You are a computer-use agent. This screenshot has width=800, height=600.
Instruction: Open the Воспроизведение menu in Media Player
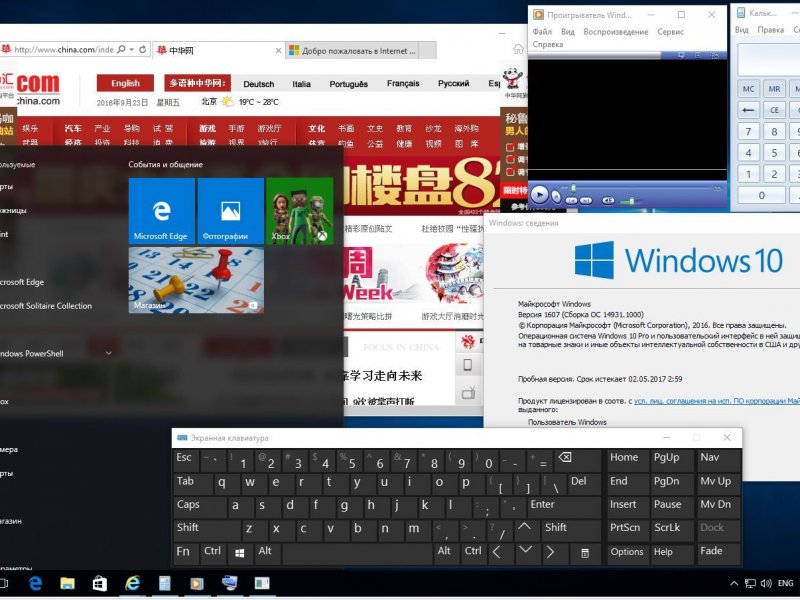point(616,32)
